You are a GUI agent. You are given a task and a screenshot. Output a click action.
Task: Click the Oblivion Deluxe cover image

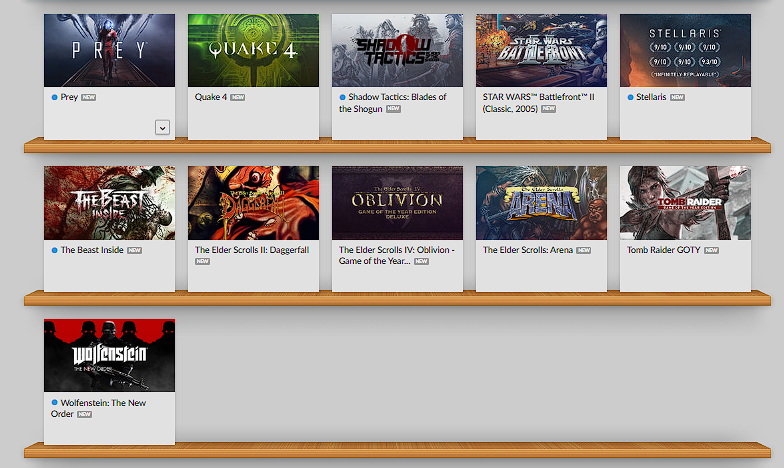point(398,203)
